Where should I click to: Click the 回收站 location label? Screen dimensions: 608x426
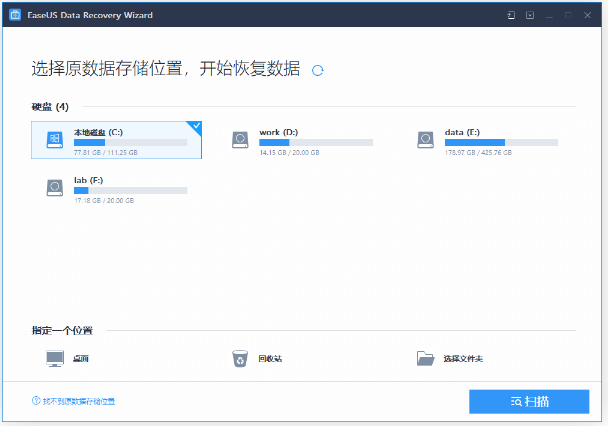pyautogui.click(x=270, y=359)
